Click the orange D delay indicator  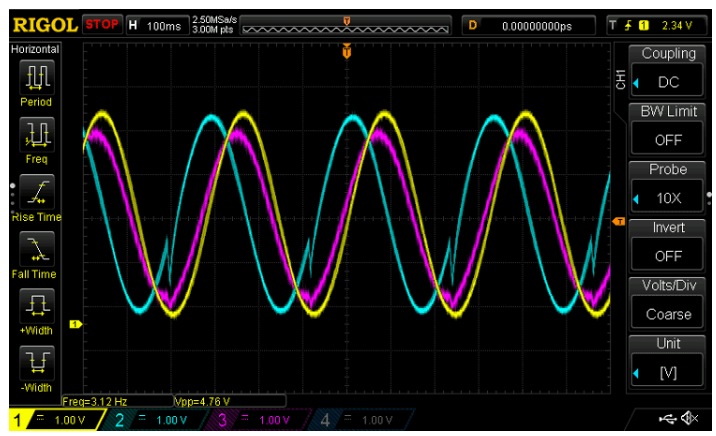click(x=473, y=25)
